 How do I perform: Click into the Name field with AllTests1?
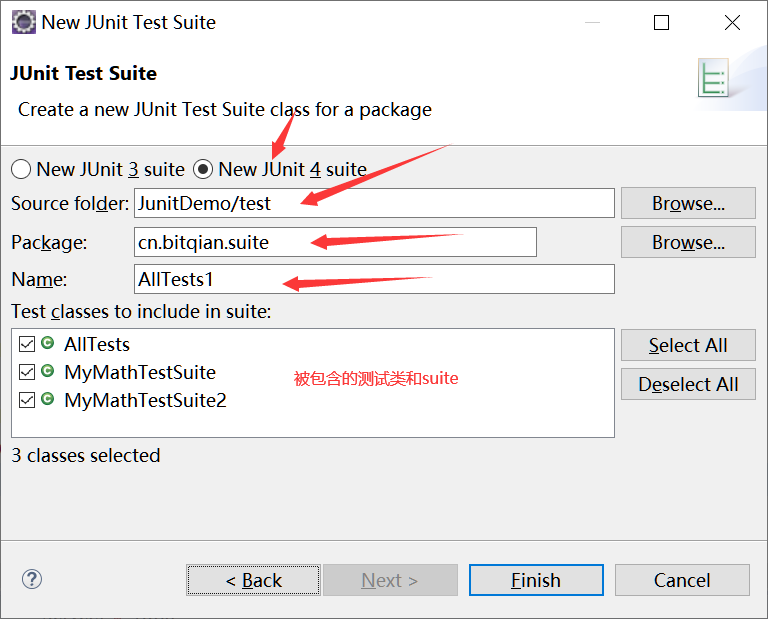[x=374, y=279]
